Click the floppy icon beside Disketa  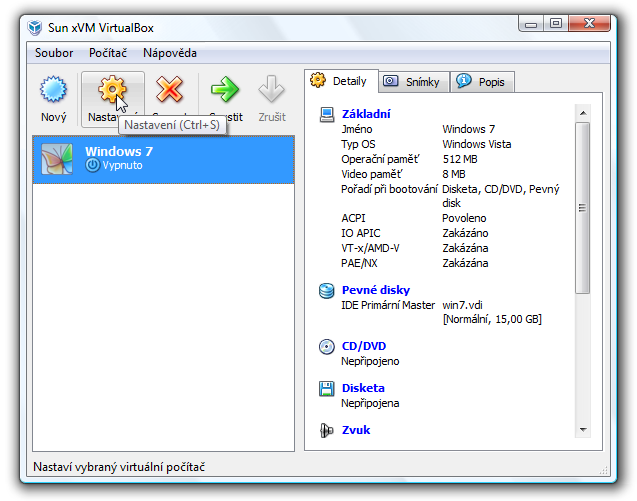point(327,388)
